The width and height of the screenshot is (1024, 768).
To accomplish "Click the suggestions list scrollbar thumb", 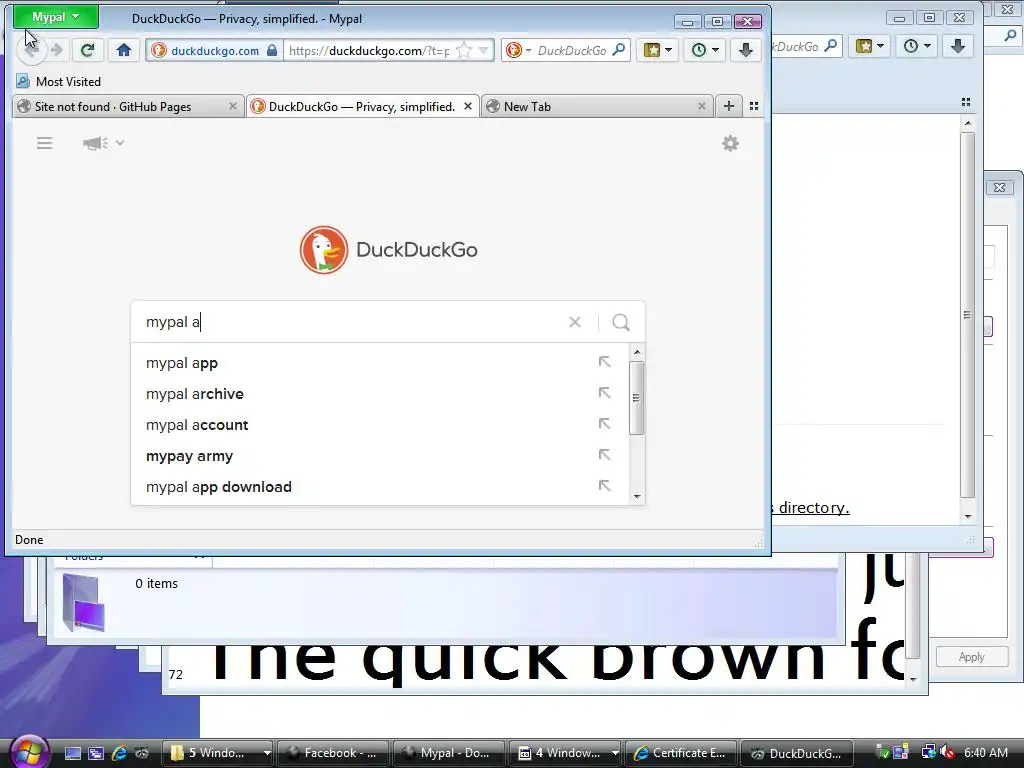I will (637, 398).
